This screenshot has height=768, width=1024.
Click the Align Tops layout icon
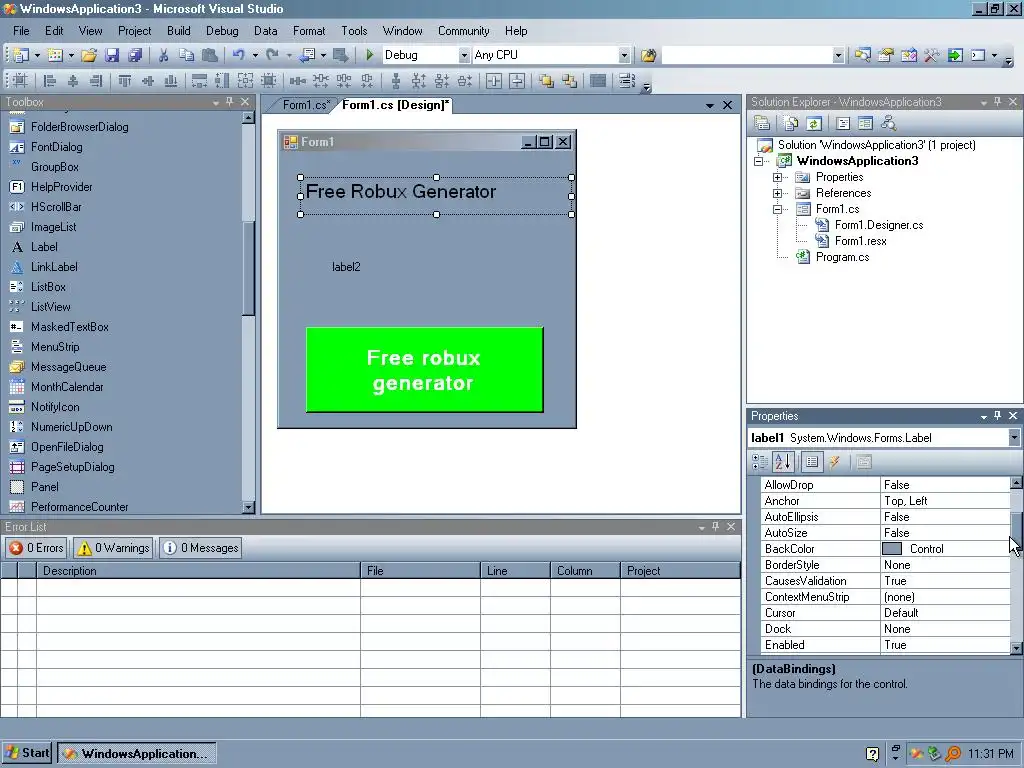click(x=125, y=81)
